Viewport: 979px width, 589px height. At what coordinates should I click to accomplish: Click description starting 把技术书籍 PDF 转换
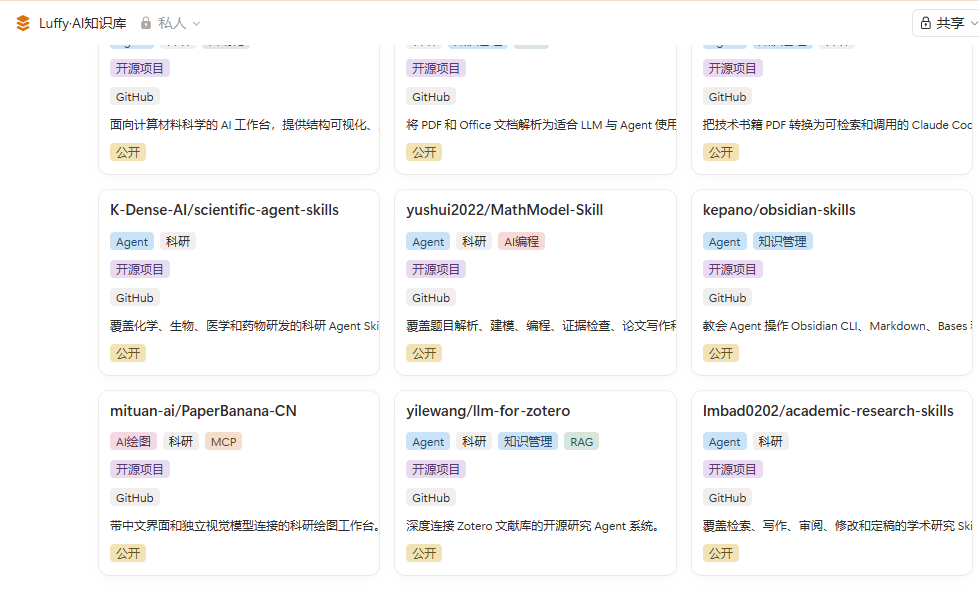click(x=837, y=125)
